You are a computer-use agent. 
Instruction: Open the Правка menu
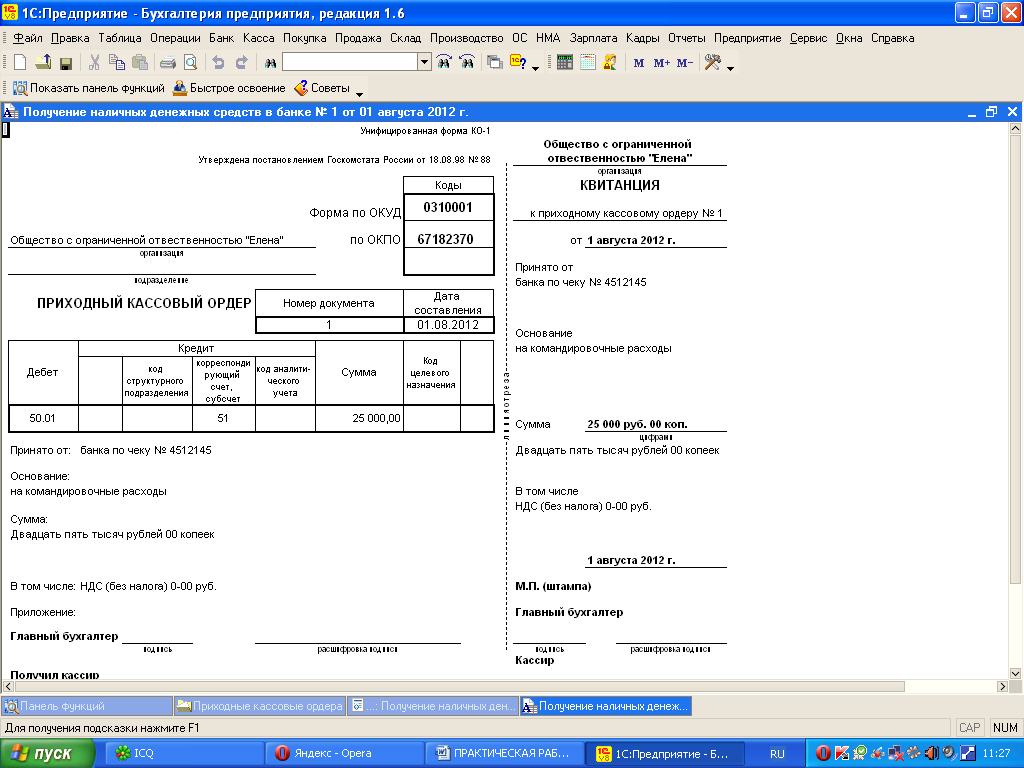[70, 38]
